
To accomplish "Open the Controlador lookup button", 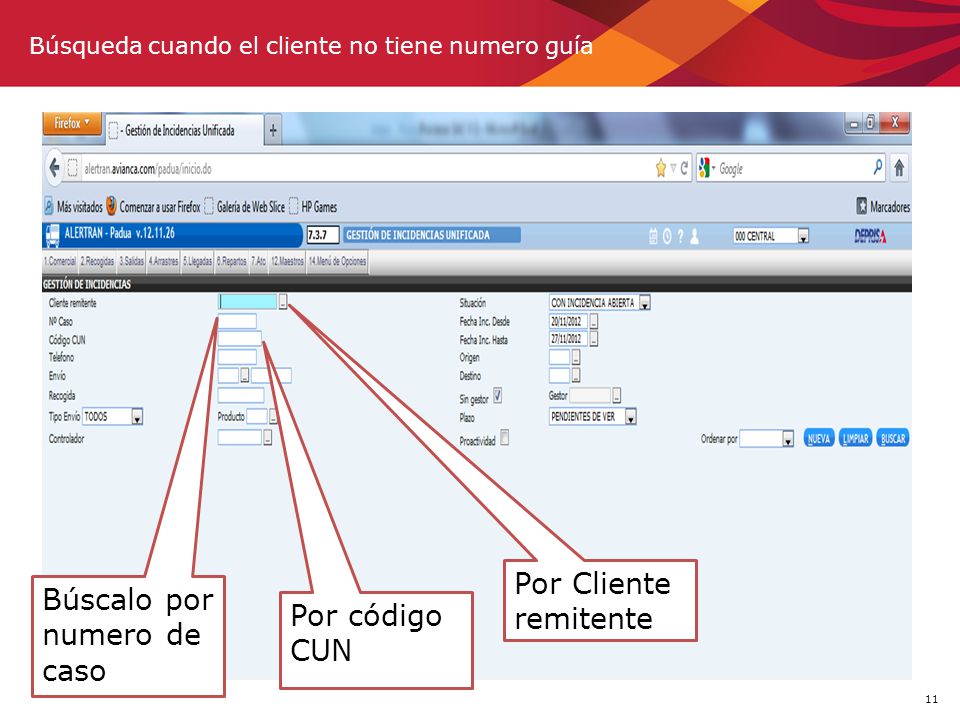I will 268,437.
